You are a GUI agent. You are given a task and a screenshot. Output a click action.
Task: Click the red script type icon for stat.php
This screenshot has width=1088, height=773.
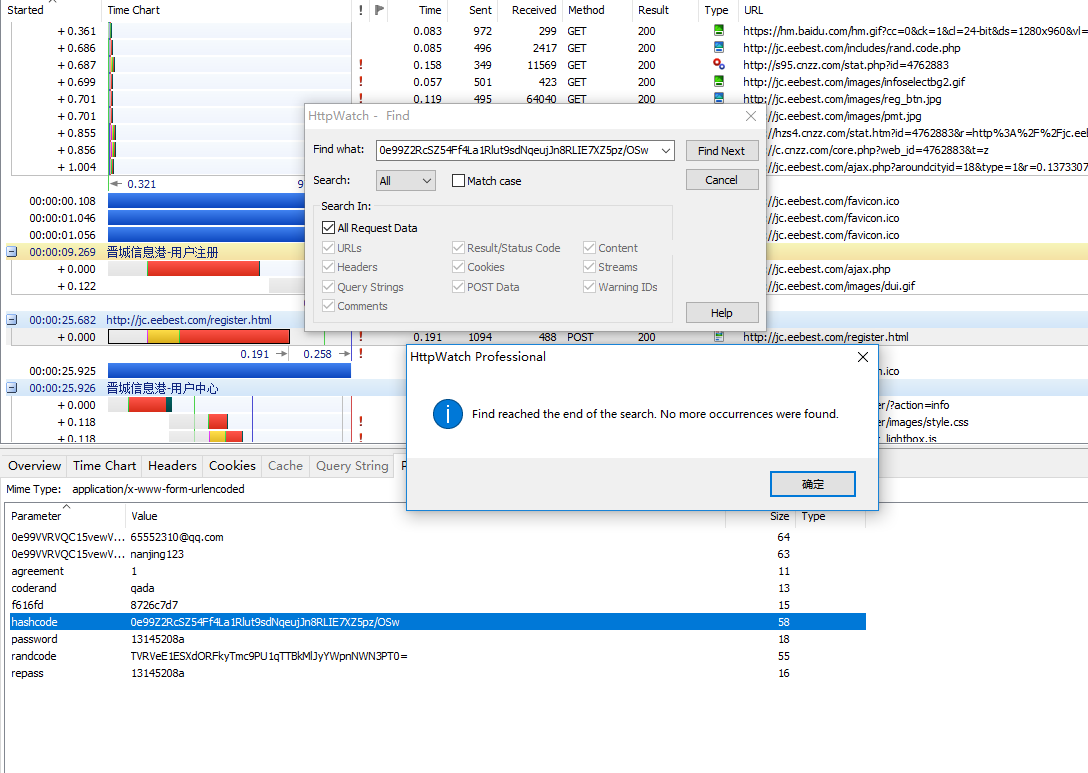tap(718, 65)
